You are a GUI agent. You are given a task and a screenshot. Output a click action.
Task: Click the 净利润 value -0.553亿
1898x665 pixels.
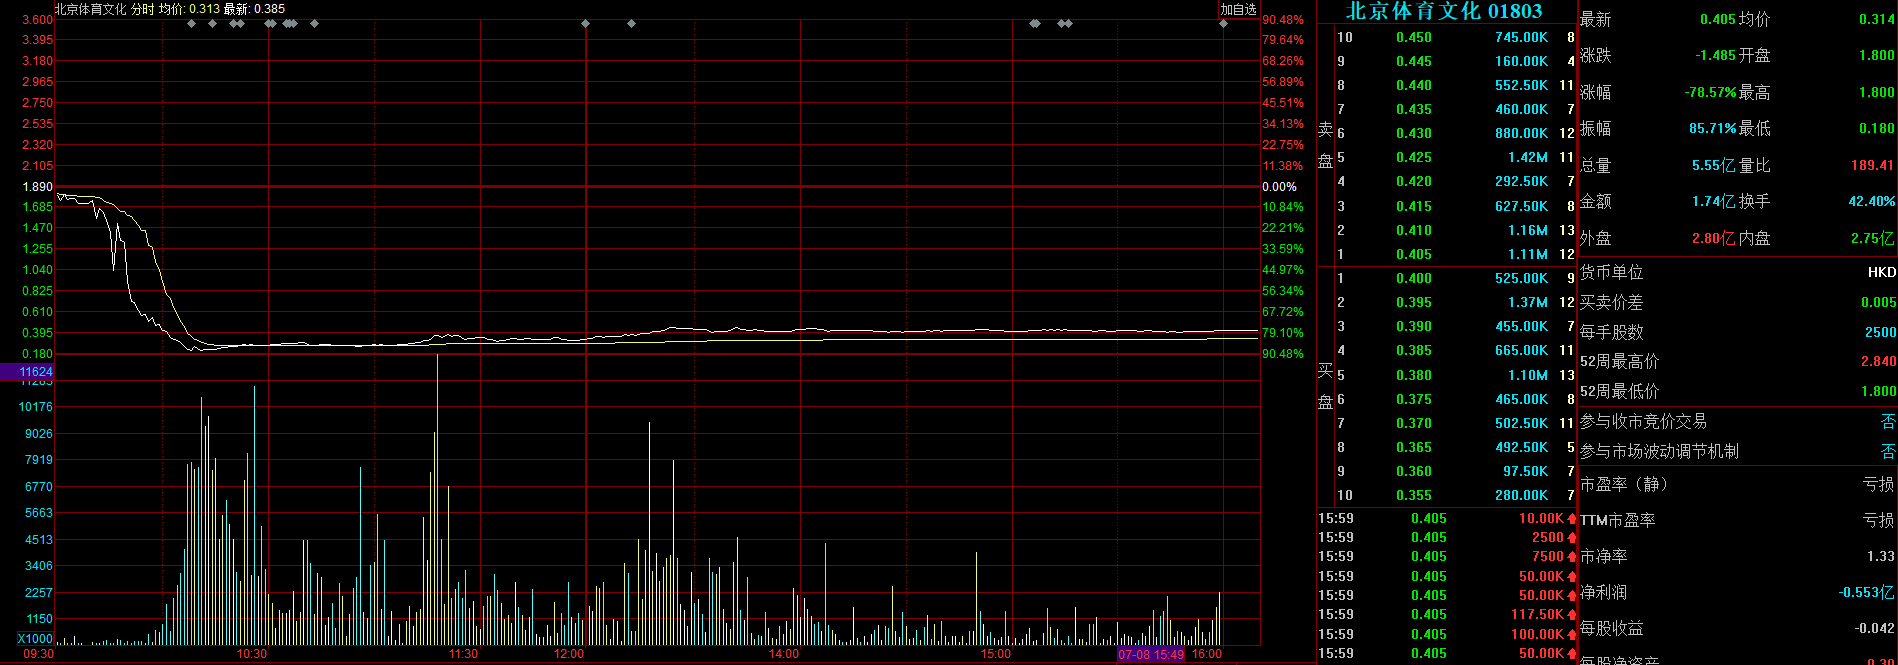click(1866, 593)
